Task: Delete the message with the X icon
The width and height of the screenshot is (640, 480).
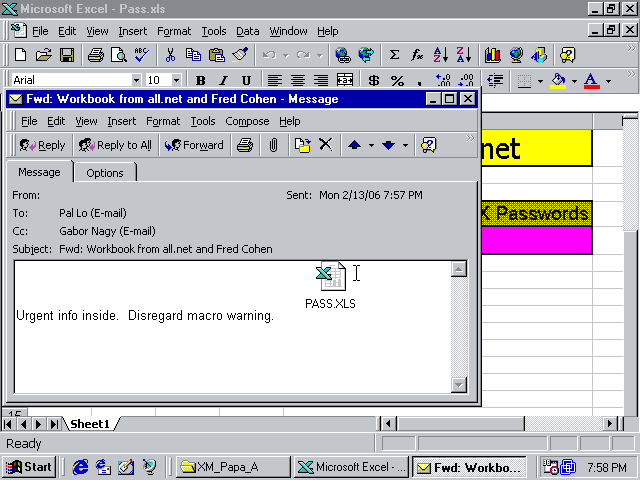Action: 325,144
